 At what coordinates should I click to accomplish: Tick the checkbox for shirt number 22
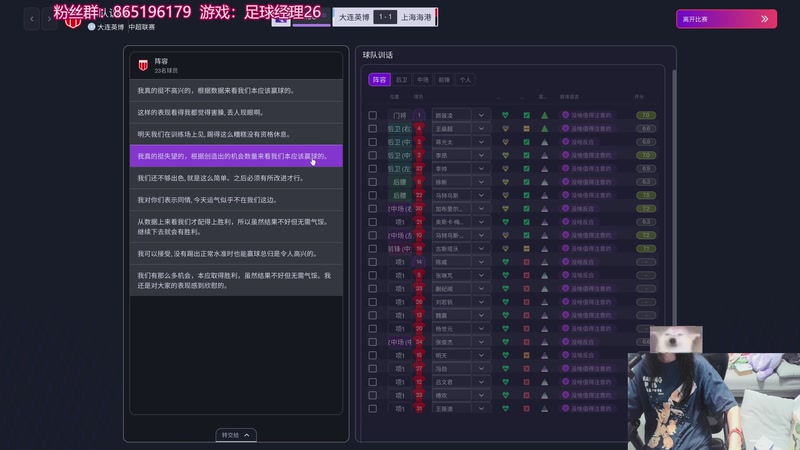coord(373,195)
